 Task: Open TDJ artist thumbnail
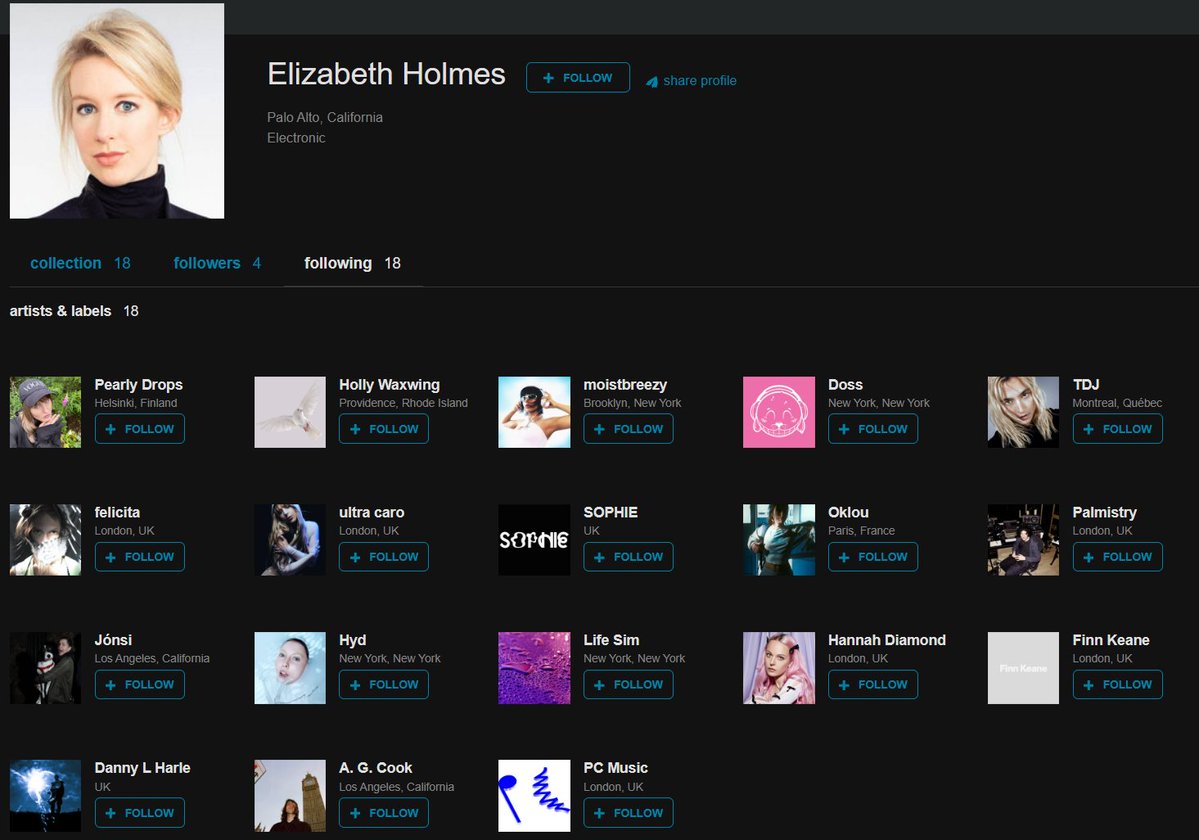(x=1023, y=412)
